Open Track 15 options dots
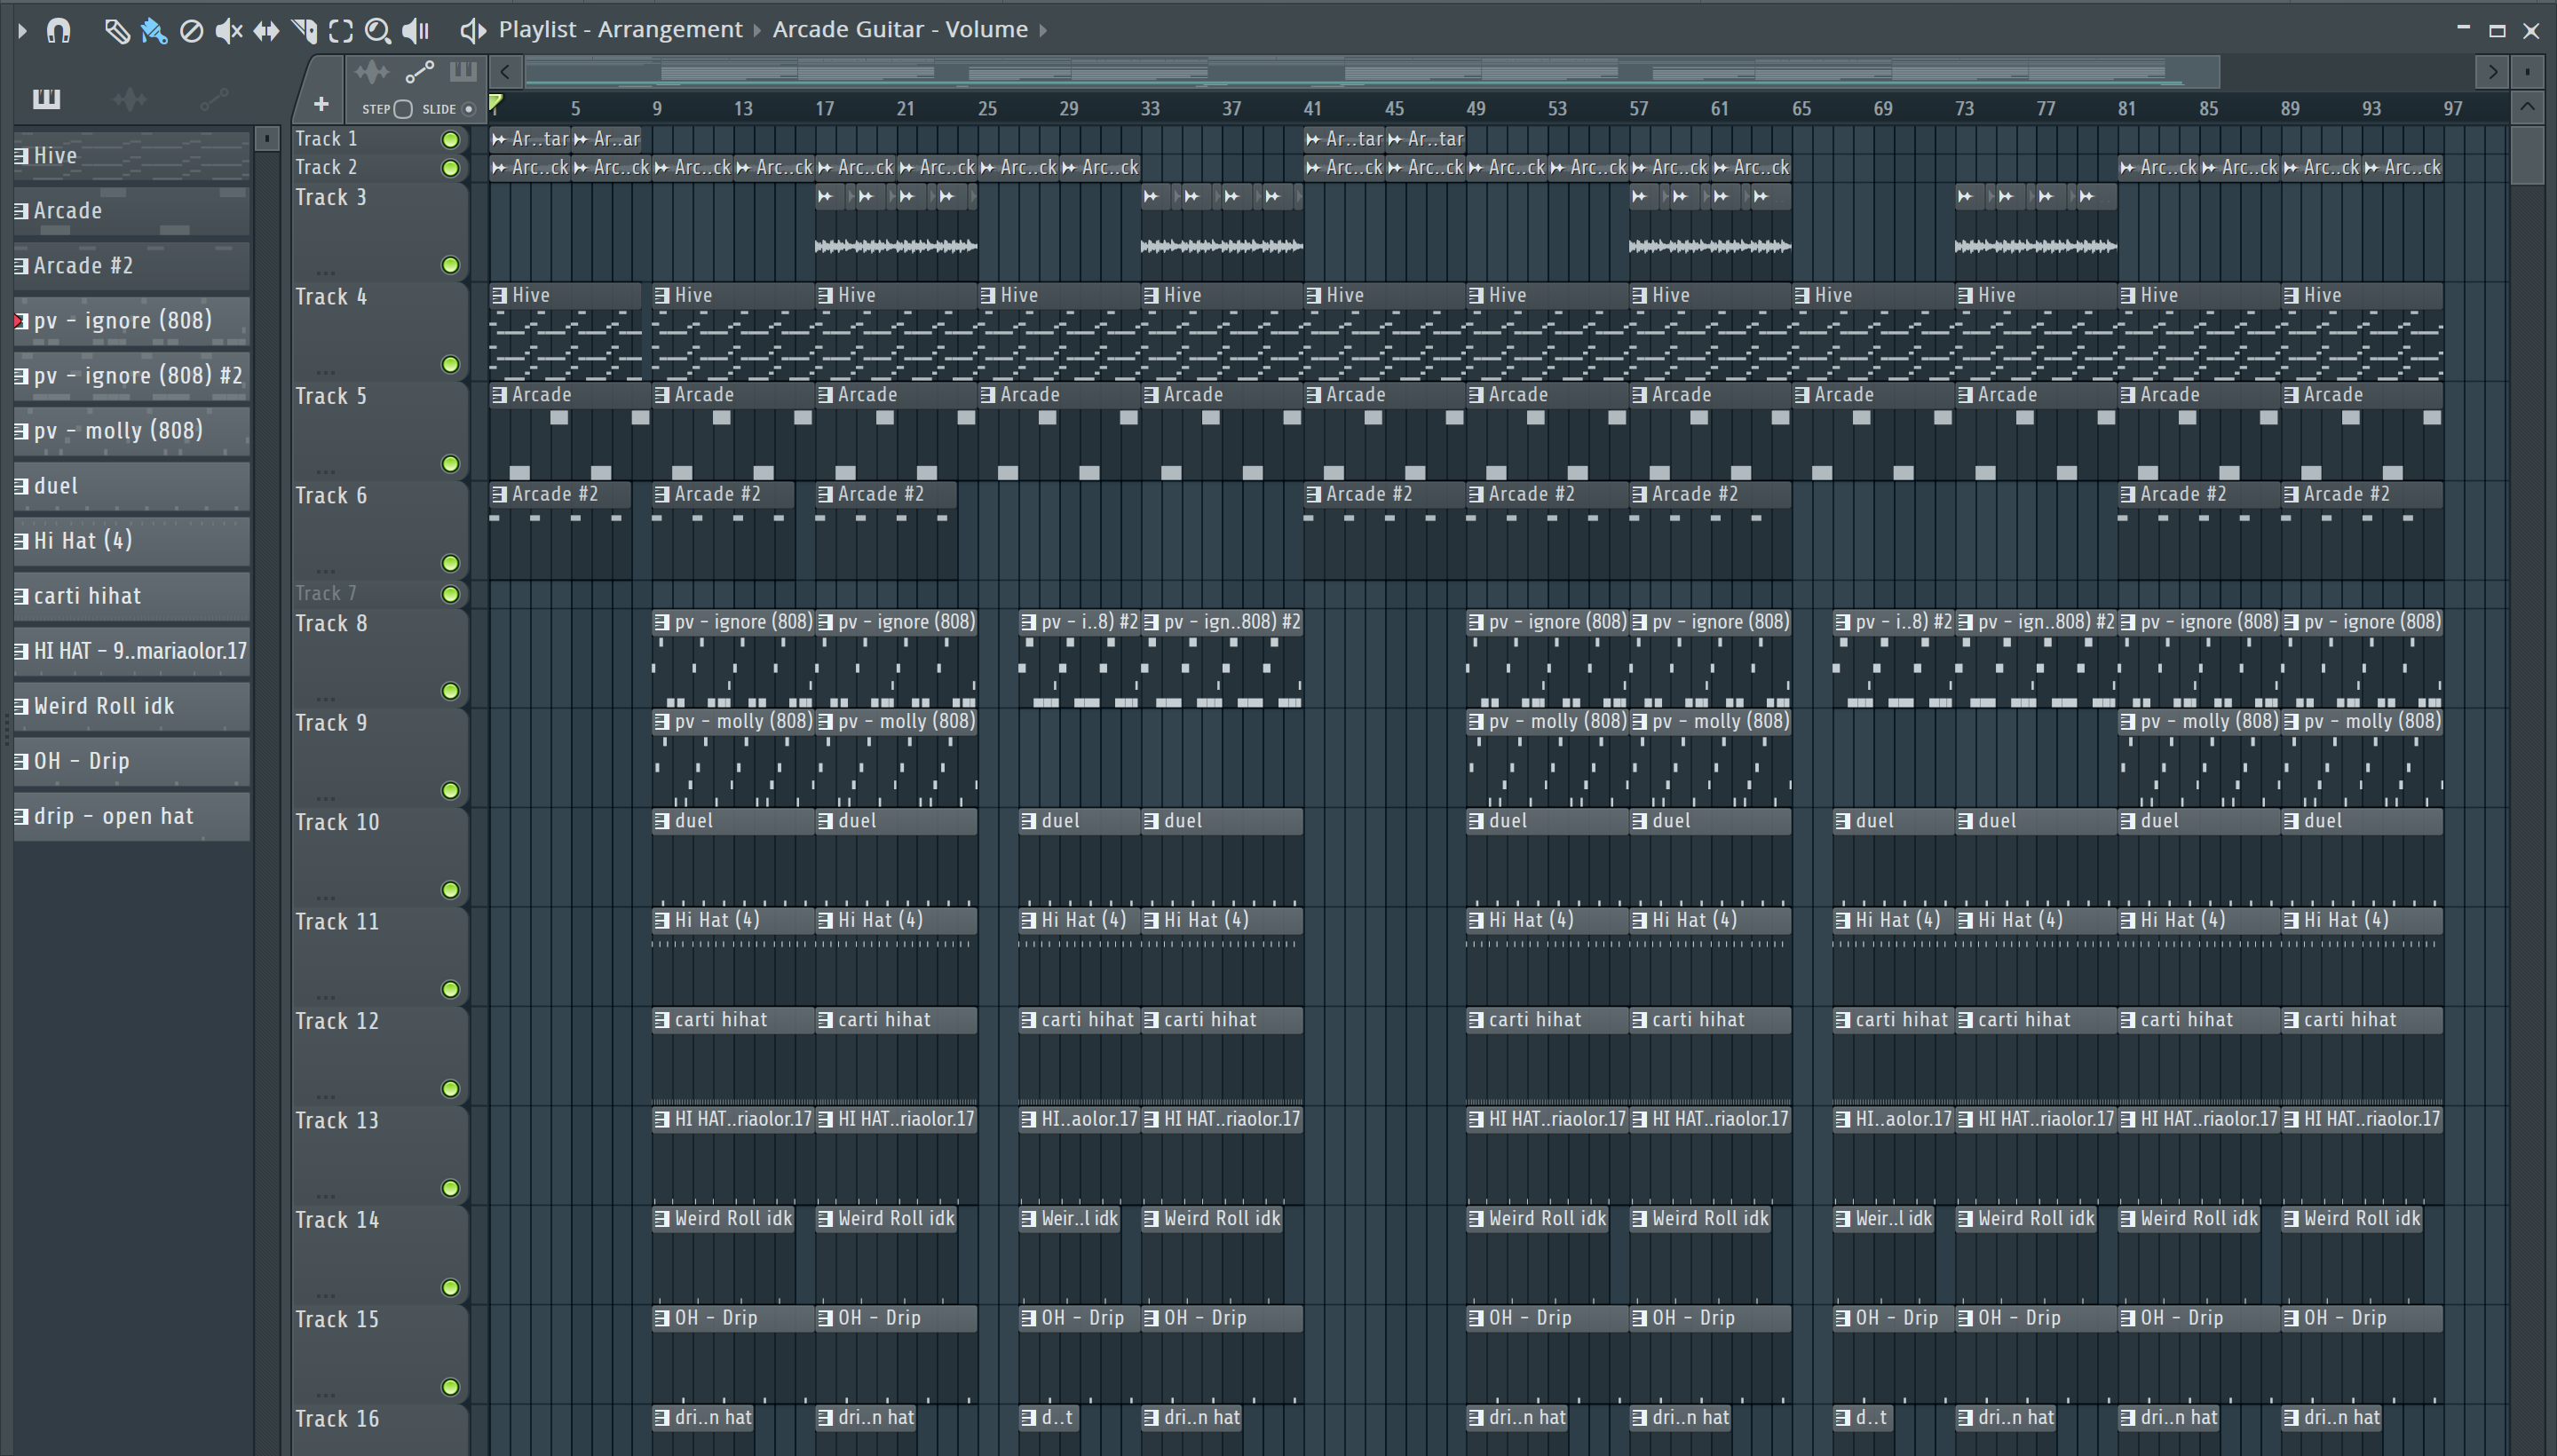This screenshot has width=2557, height=1456. (x=325, y=1395)
